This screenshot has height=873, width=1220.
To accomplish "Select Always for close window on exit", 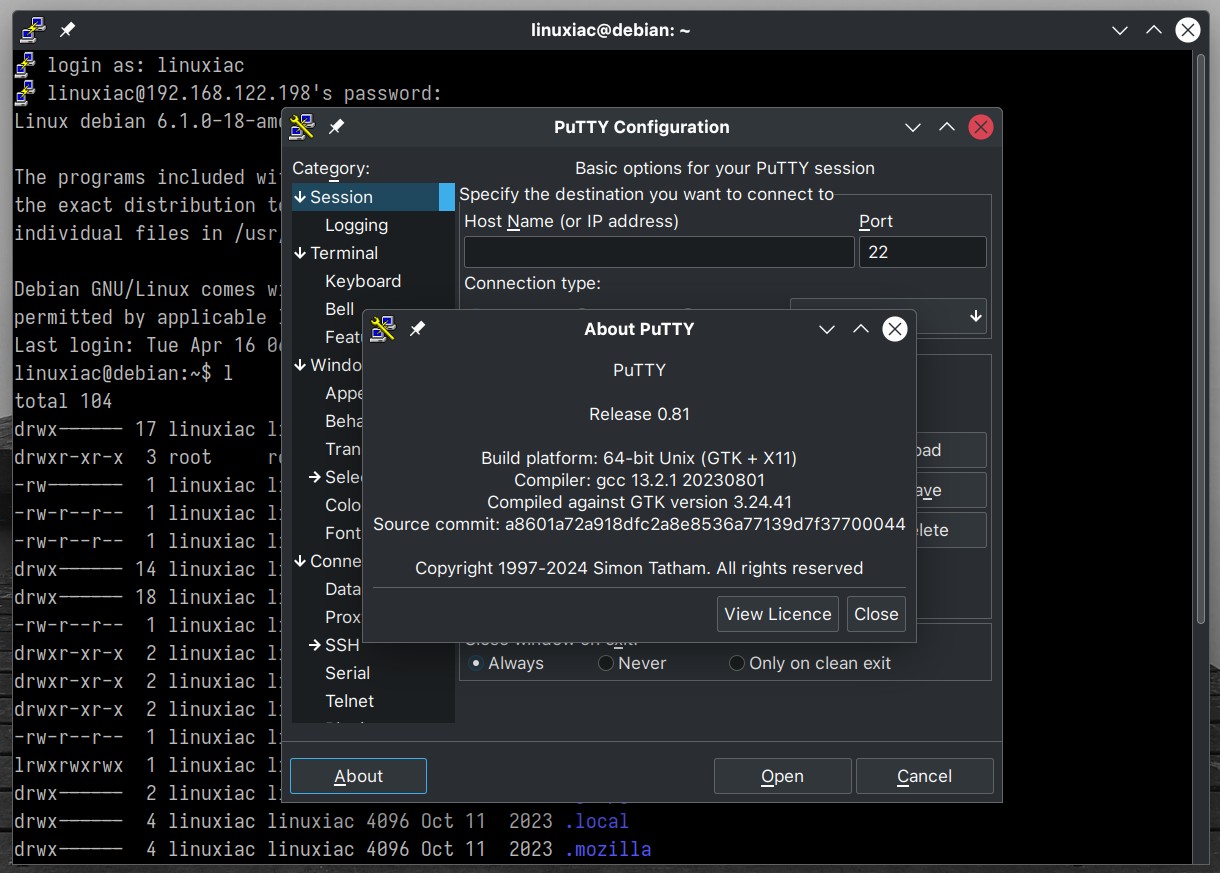I will click(x=507, y=663).
